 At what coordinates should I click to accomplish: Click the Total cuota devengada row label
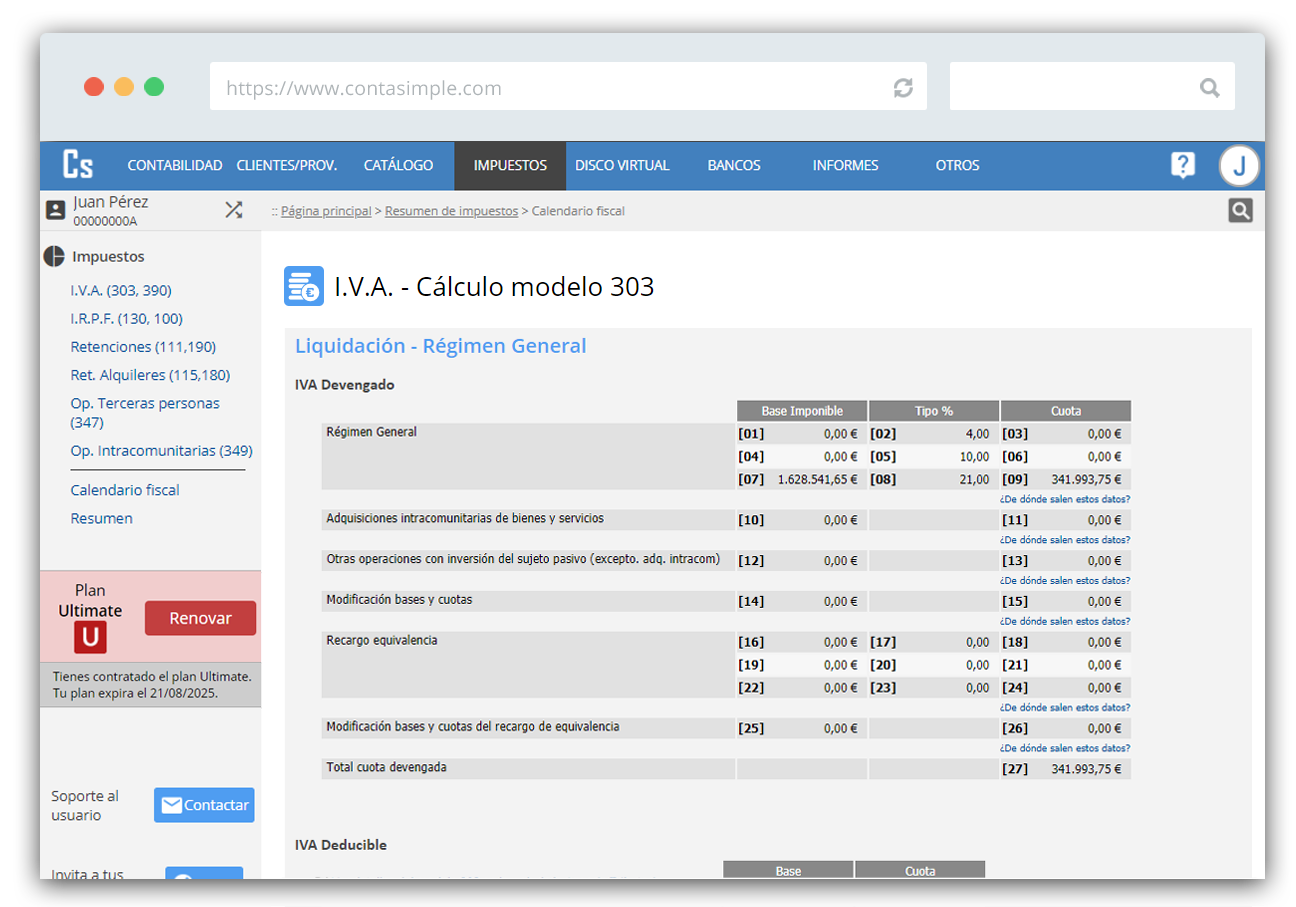point(386,768)
